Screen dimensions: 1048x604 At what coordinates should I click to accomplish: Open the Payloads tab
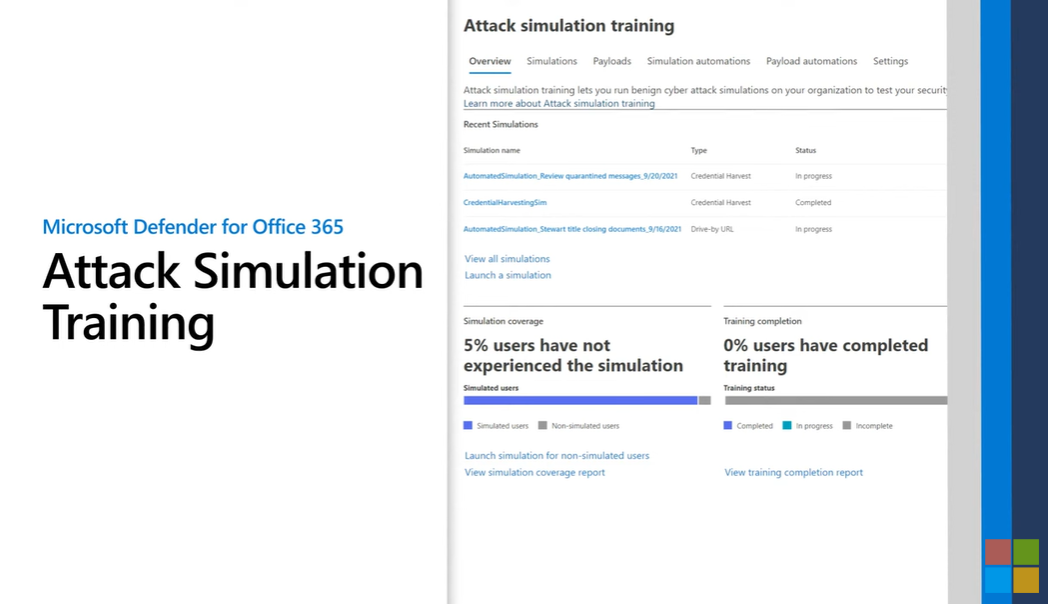coord(612,61)
